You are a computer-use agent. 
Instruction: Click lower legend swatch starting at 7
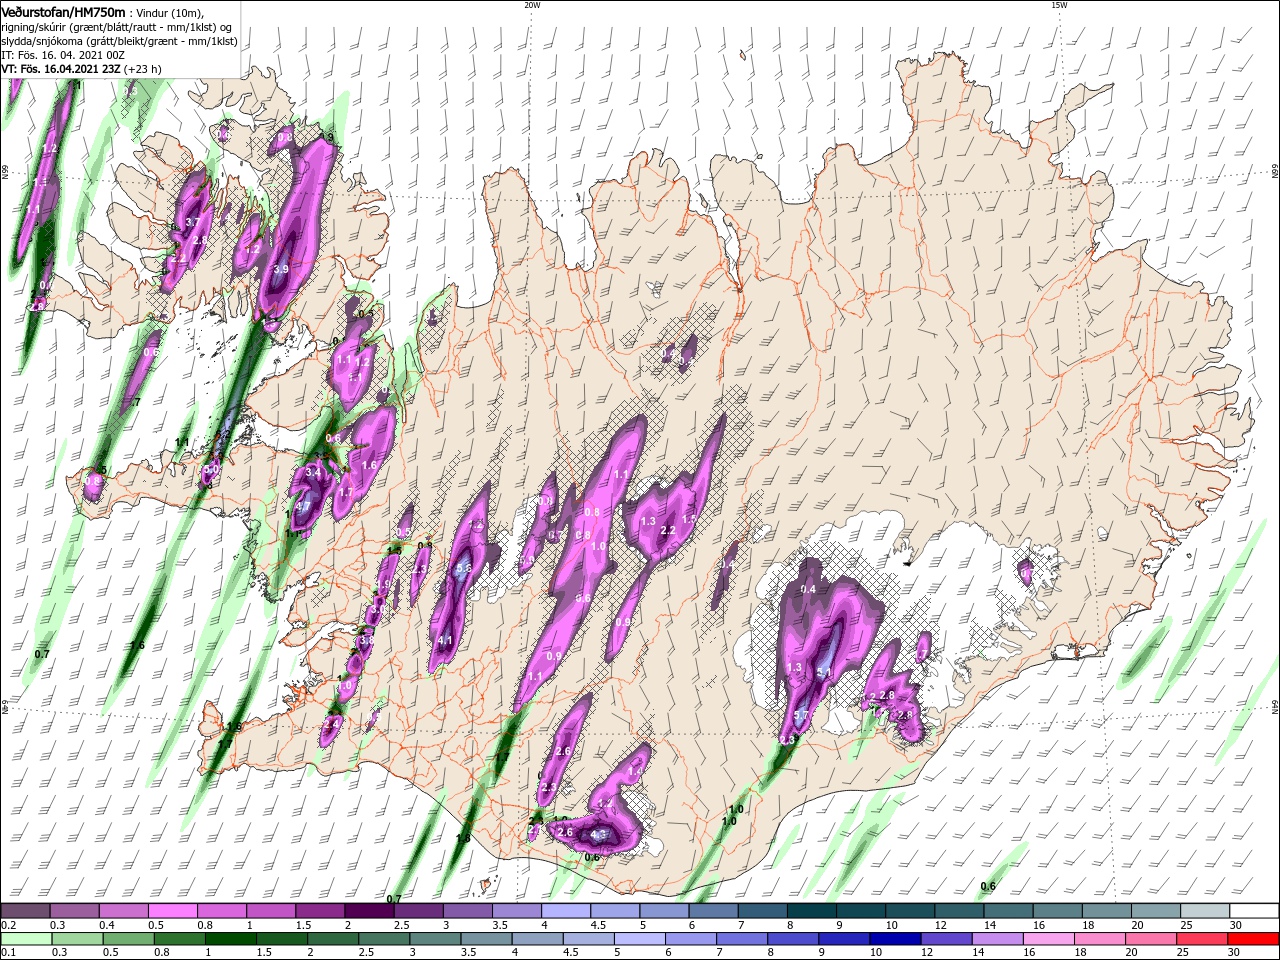coord(742,939)
